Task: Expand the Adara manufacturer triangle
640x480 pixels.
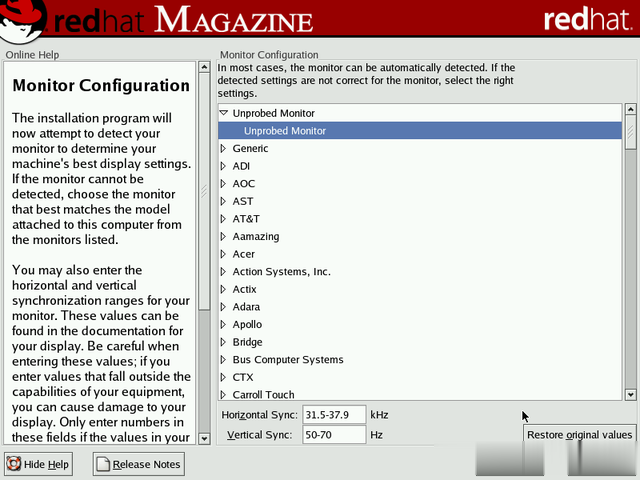Action: [x=223, y=307]
